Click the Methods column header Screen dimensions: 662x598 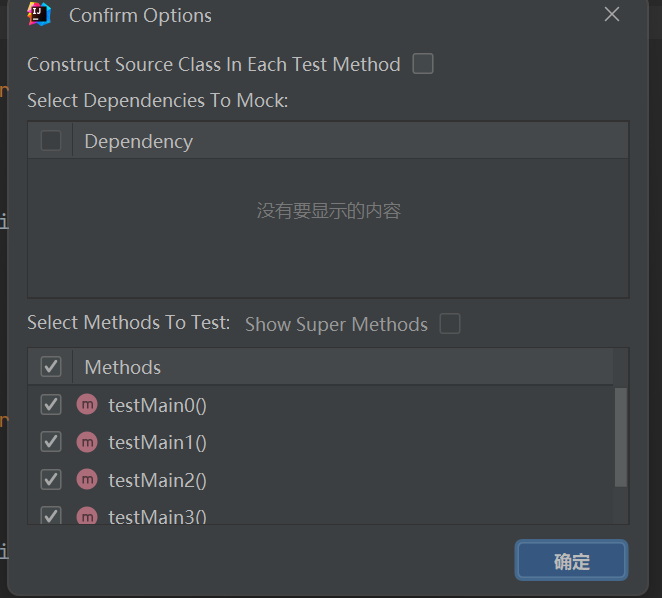pyautogui.click(x=342, y=367)
